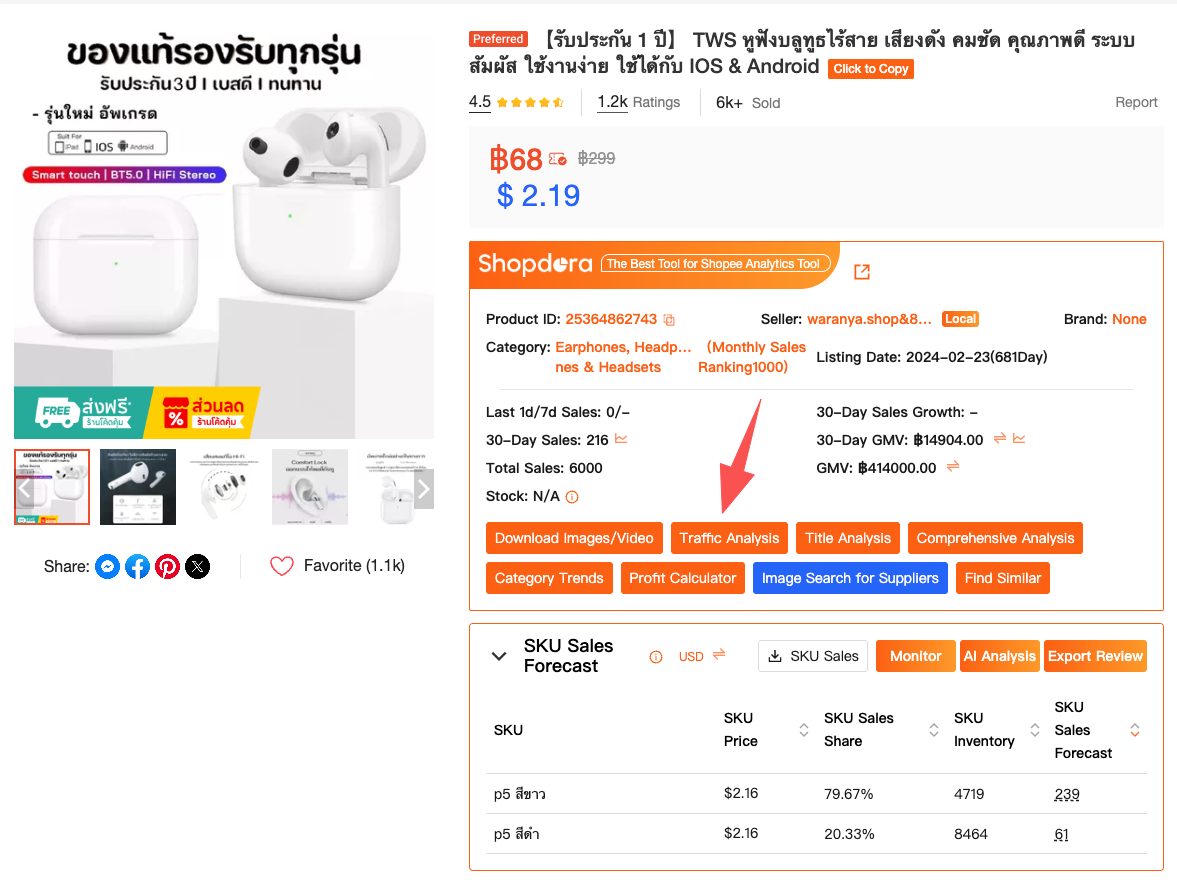Open the waranya.shop seller link

869,319
